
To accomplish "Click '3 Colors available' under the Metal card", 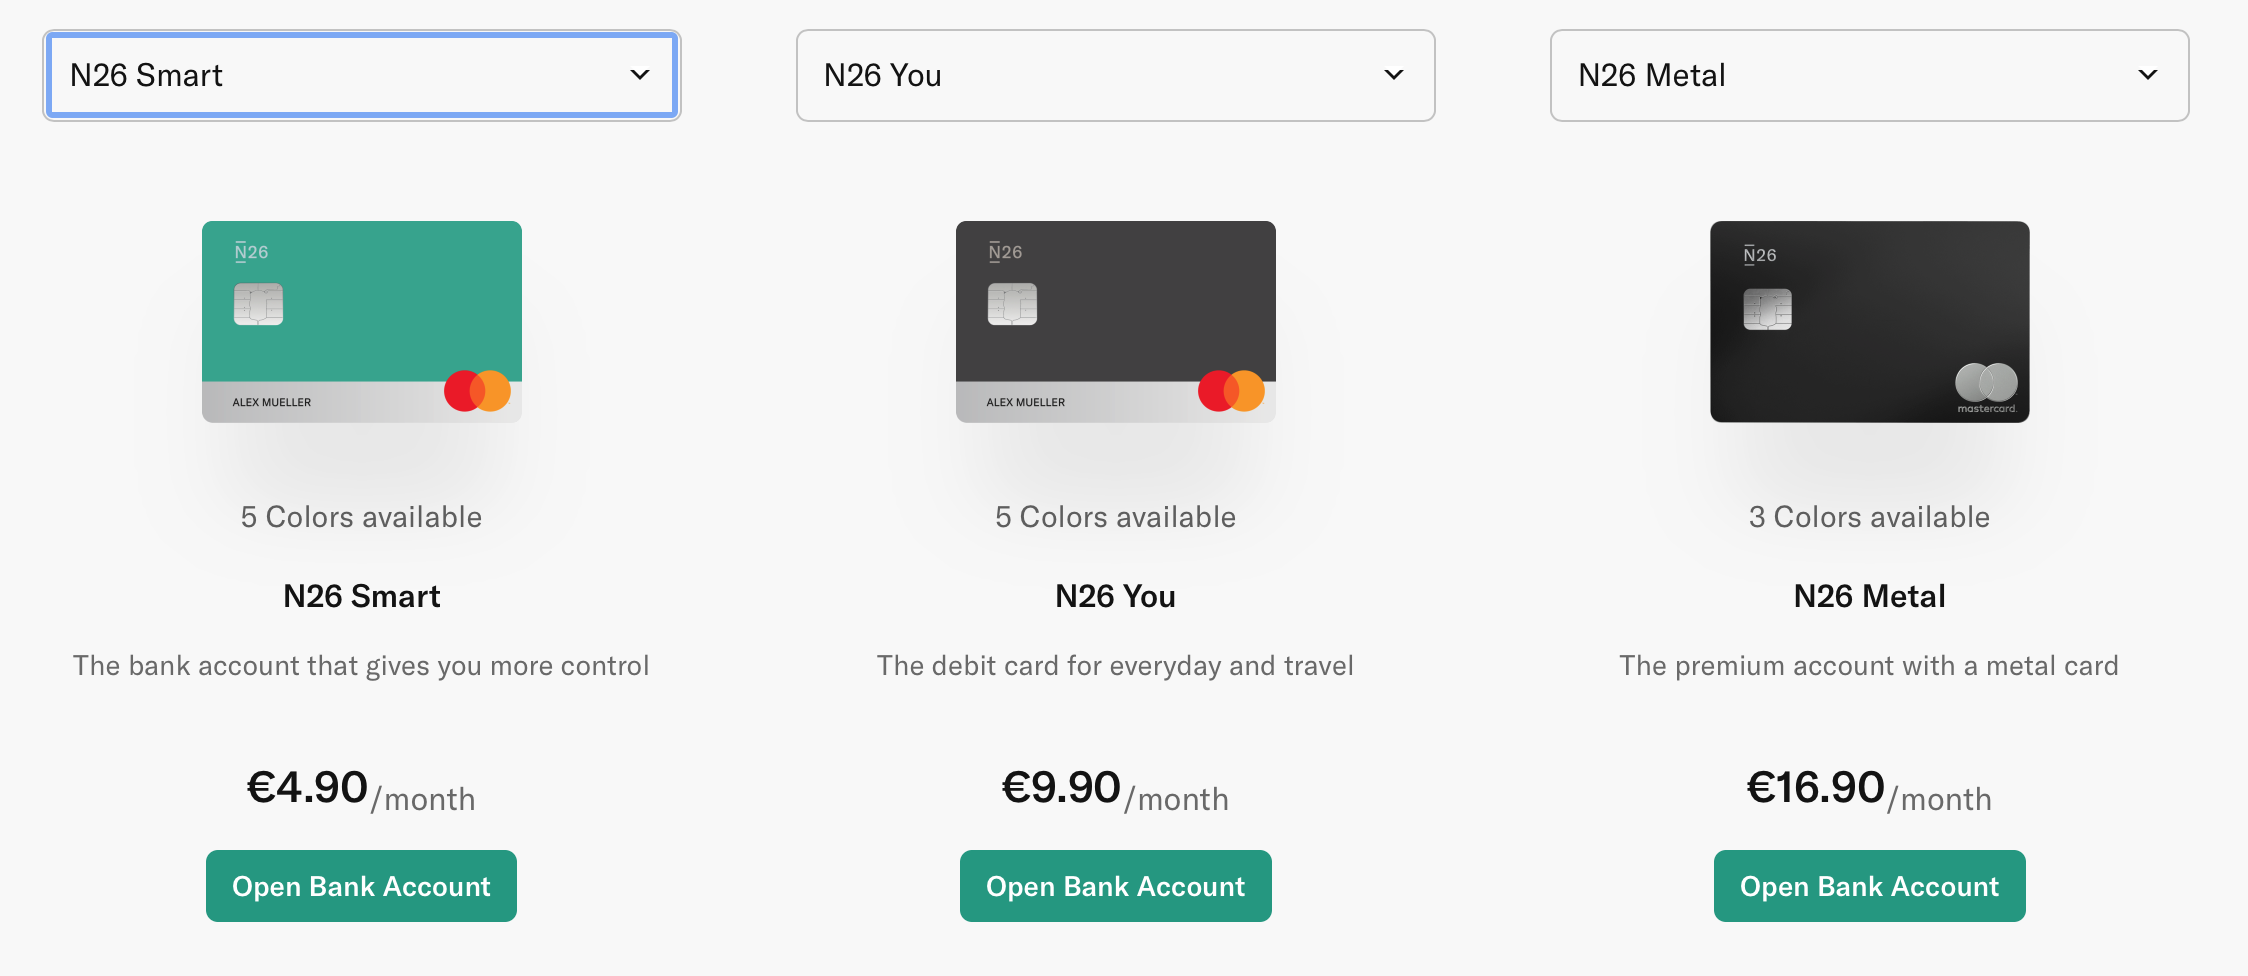I will [x=1868, y=517].
